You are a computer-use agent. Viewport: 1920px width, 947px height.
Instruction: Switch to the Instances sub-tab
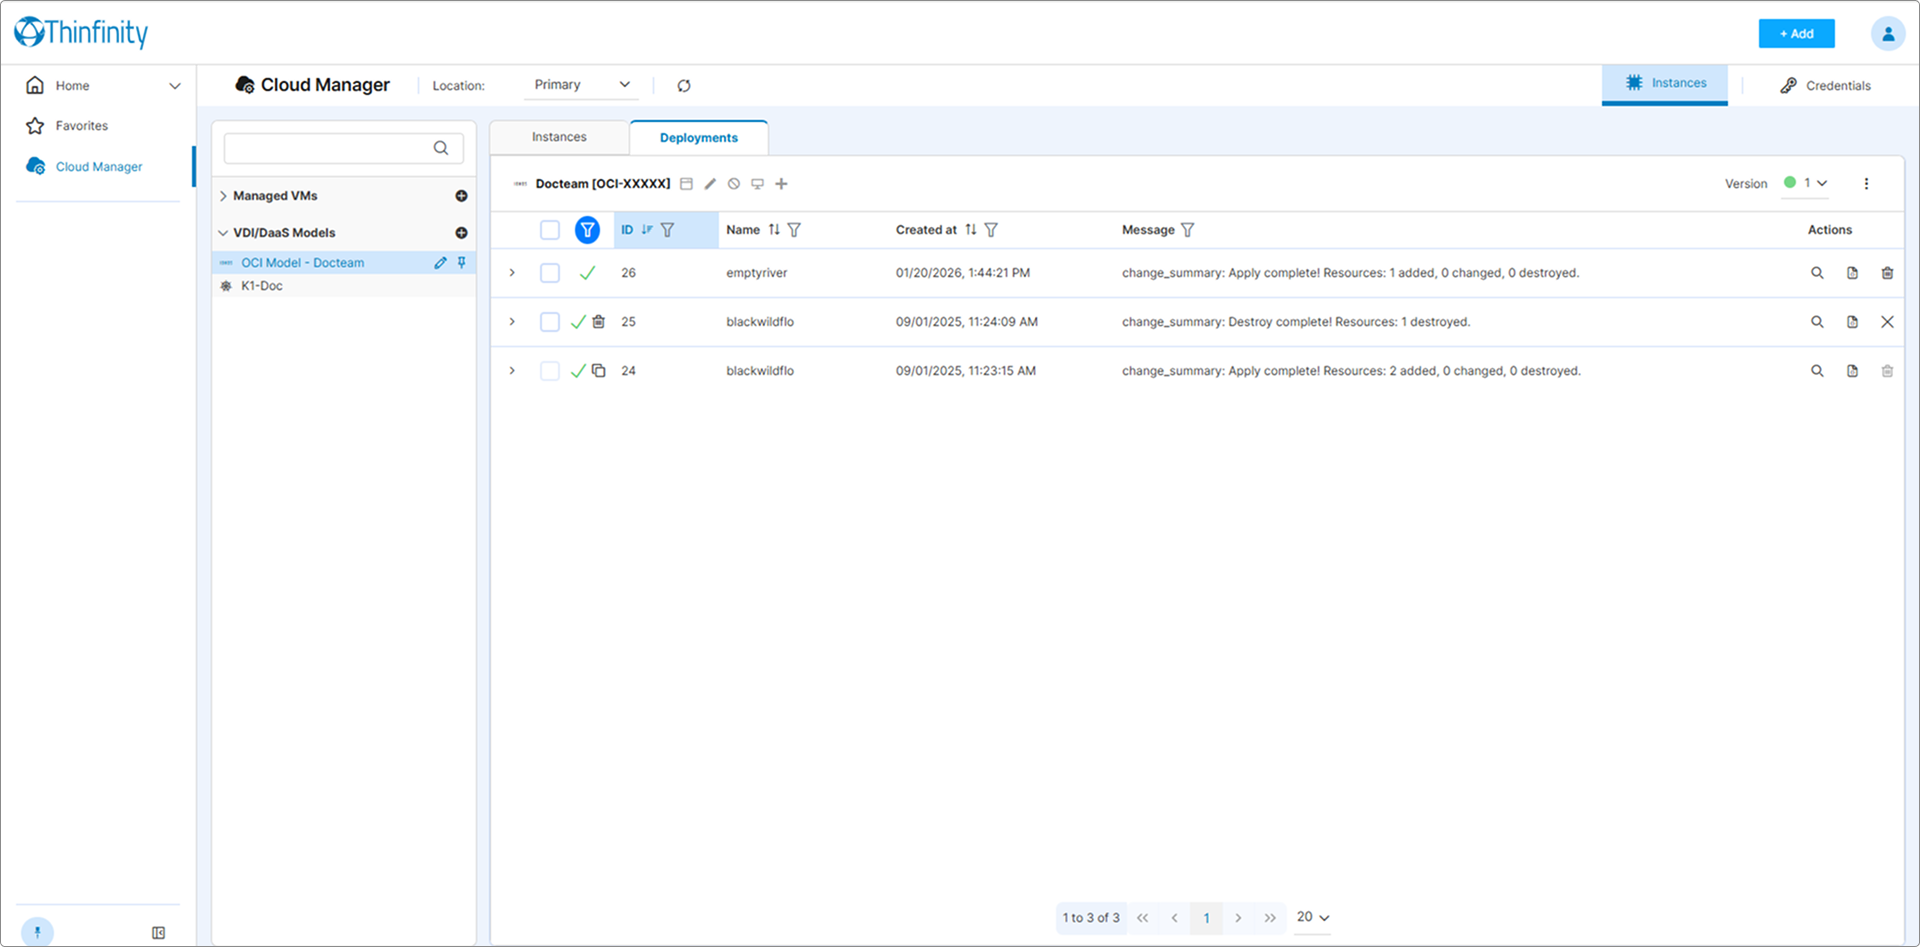click(x=559, y=137)
